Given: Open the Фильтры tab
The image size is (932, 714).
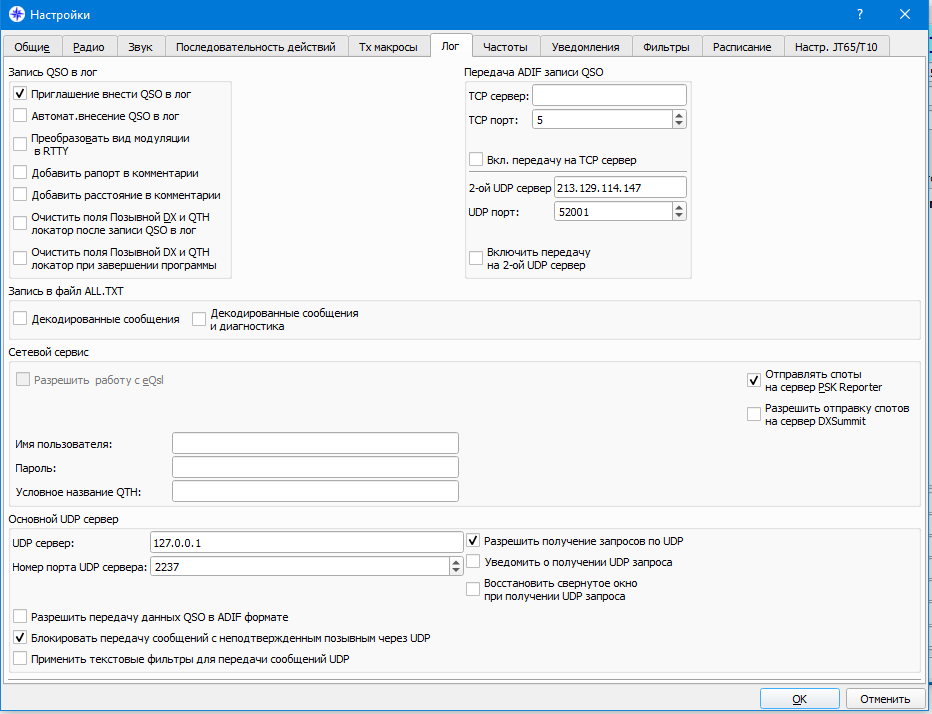Looking at the screenshot, I should point(666,47).
